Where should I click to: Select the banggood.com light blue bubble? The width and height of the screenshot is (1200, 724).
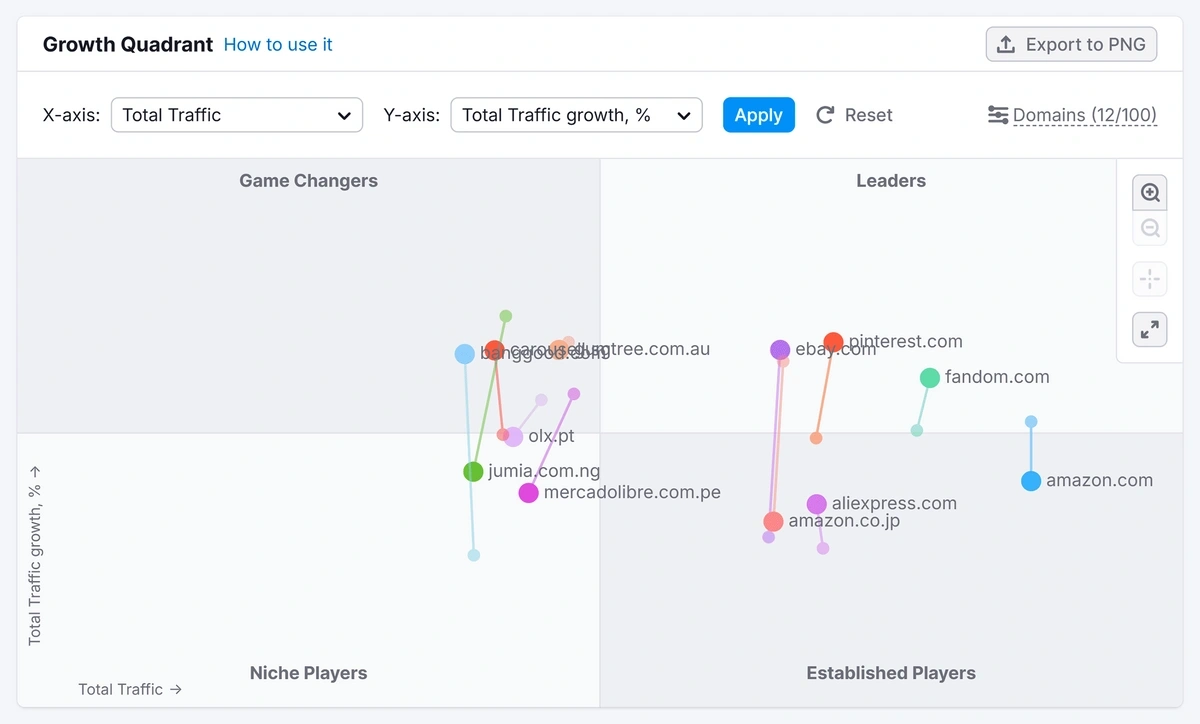pyautogui.click(x=465, y=354)
